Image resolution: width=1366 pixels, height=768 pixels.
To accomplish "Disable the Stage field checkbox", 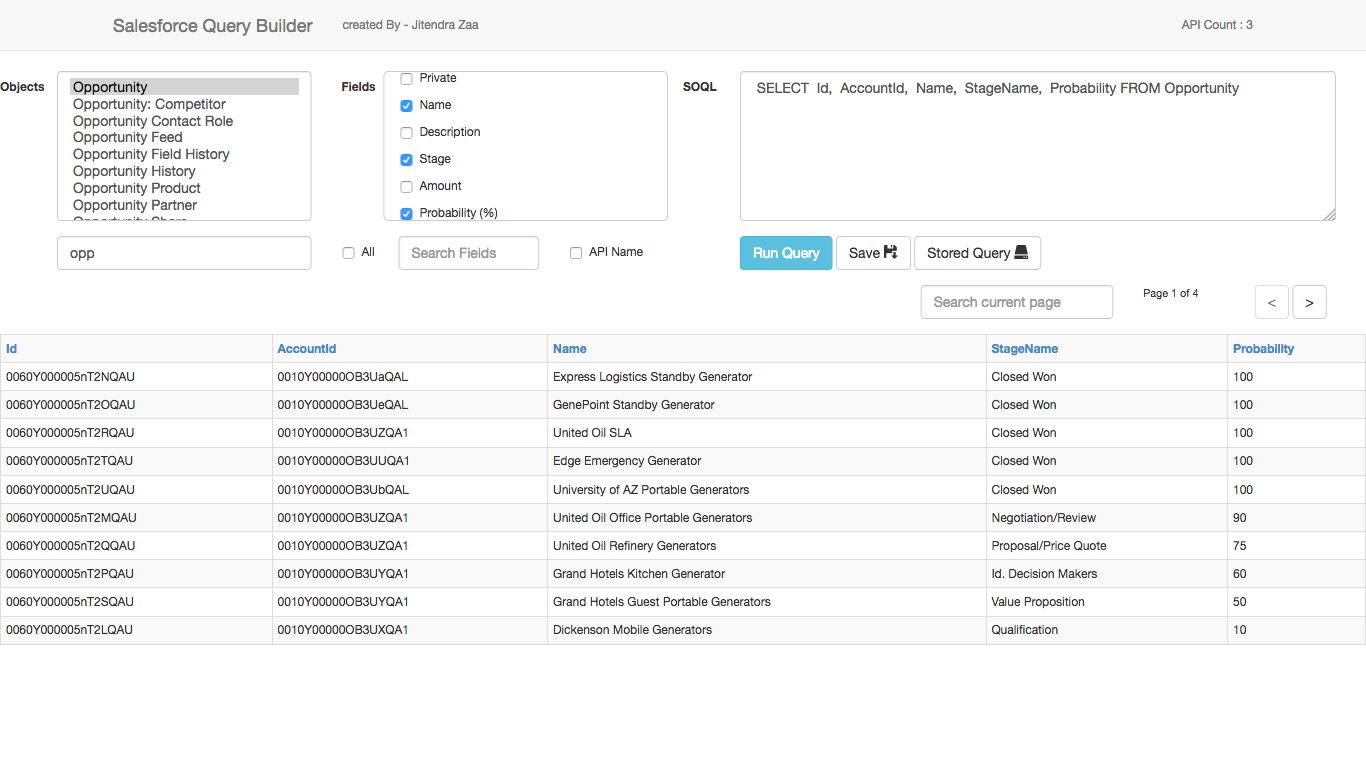I will (x=406, y=159).
